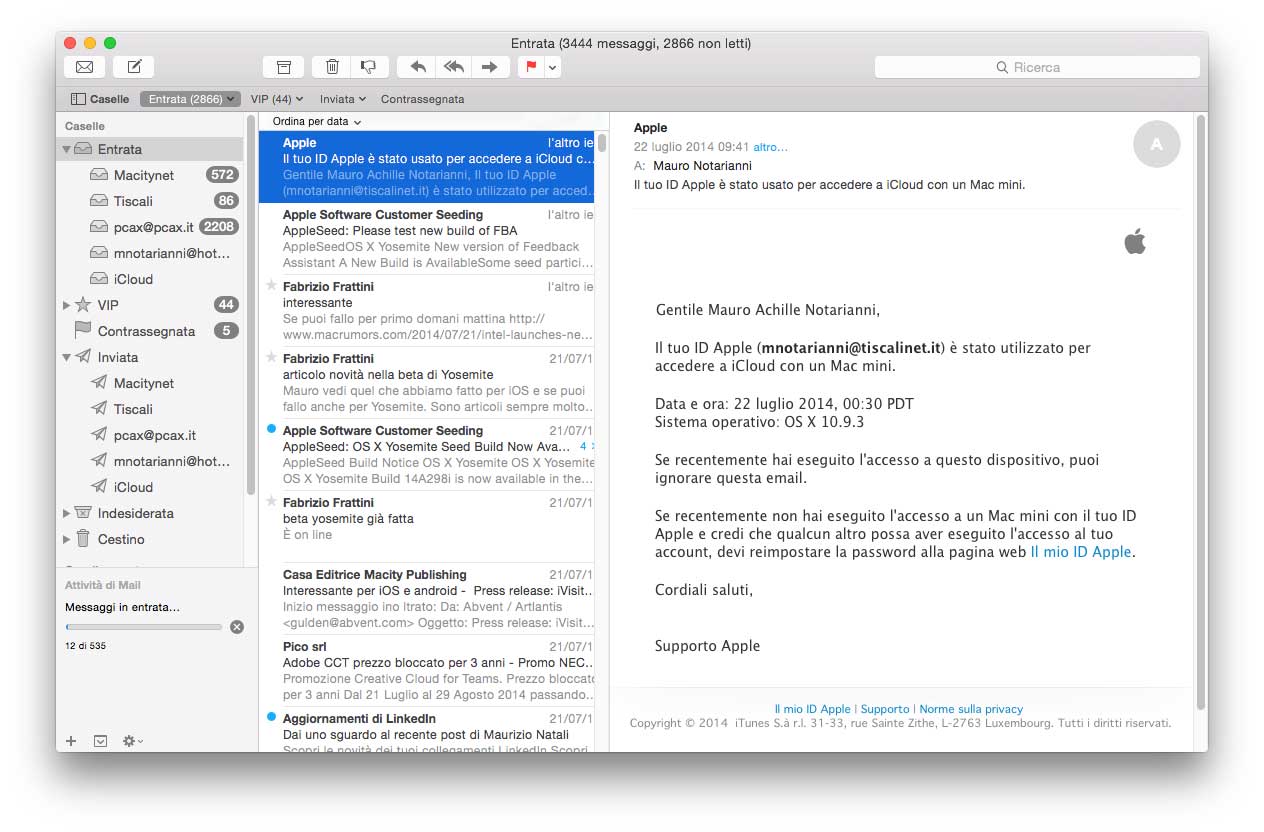1264x832 pixels.
Task: Toggle VIP star on 'articolo novità' message
Action: [x=271, y=357]
